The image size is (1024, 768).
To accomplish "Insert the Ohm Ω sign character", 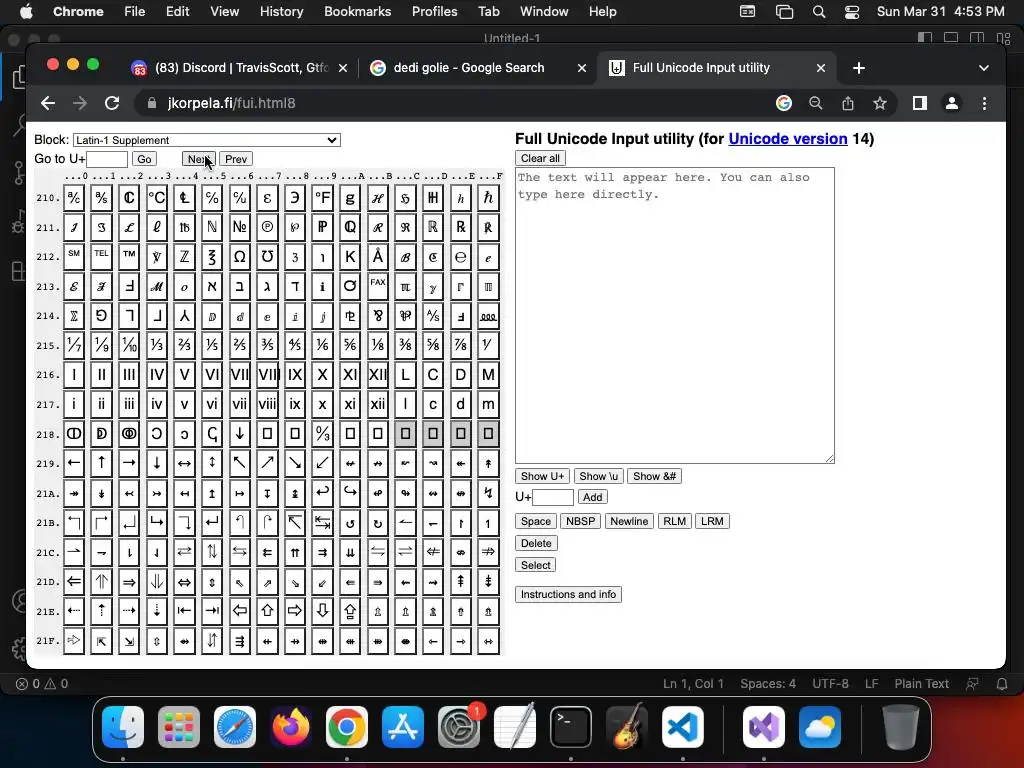I will [240, 257].
